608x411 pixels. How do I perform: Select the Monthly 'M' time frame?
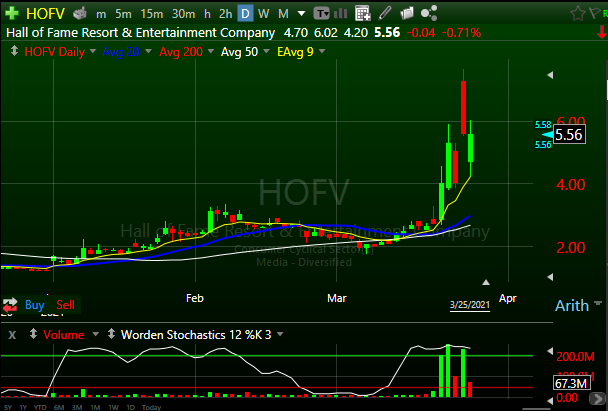283,14
